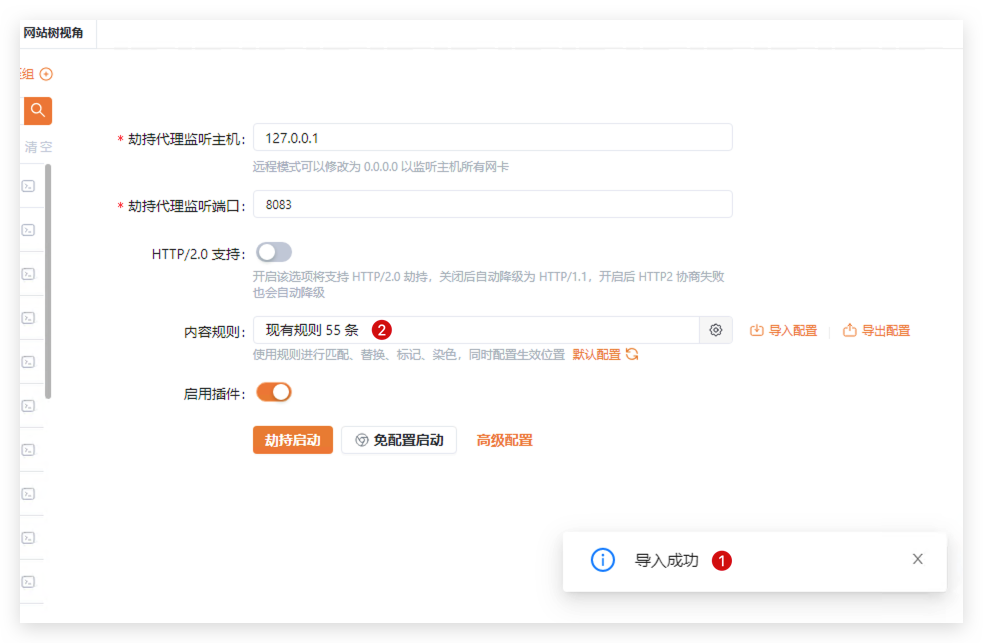Click the 现有规则 55 条 rules field
This screenshot has height=643, width=983.
[475, 330]
